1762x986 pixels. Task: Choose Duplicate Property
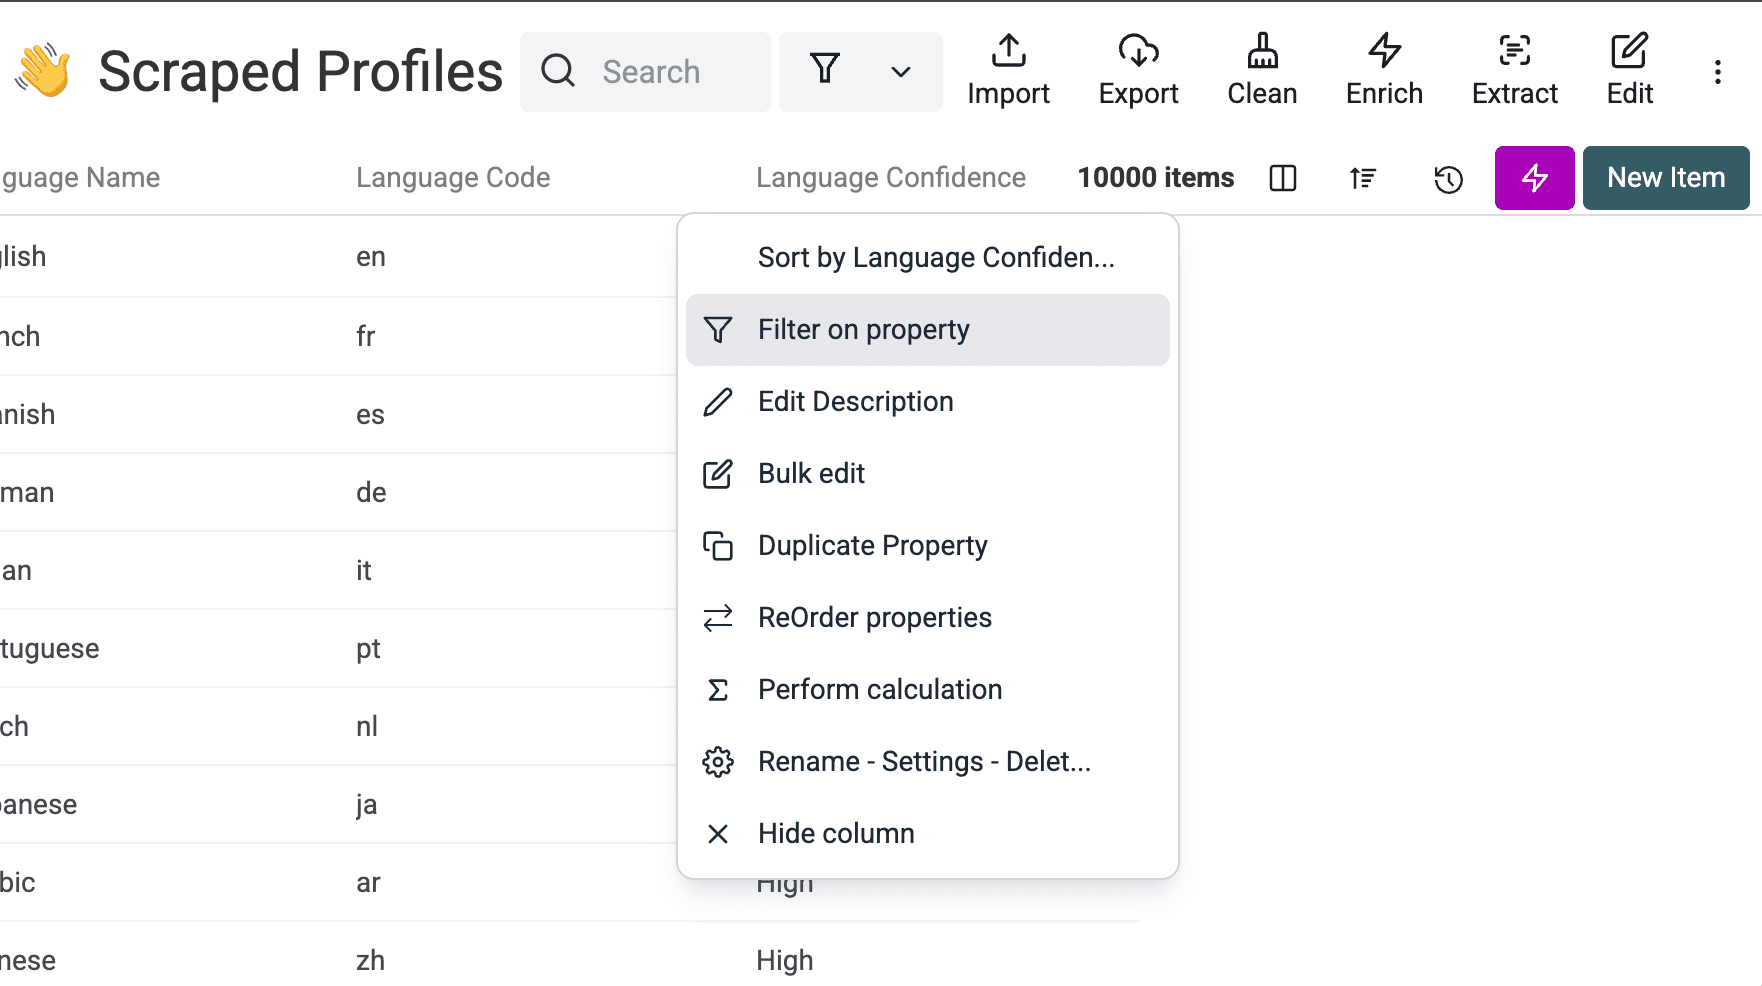click(x=928, y=546)
